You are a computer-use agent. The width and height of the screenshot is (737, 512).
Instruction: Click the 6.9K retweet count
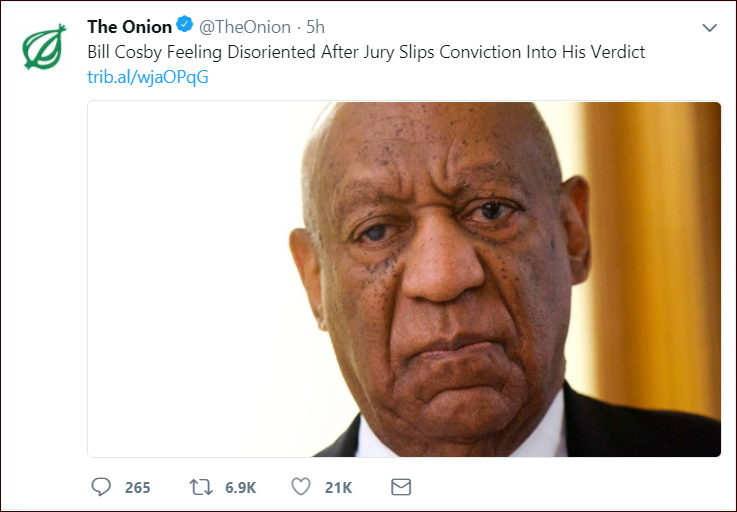click(240, 488)
